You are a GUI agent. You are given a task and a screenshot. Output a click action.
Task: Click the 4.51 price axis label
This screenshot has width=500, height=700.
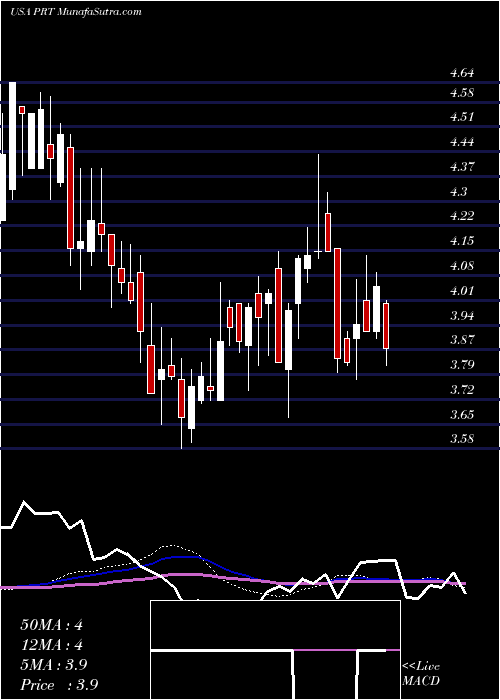point(461,117)
